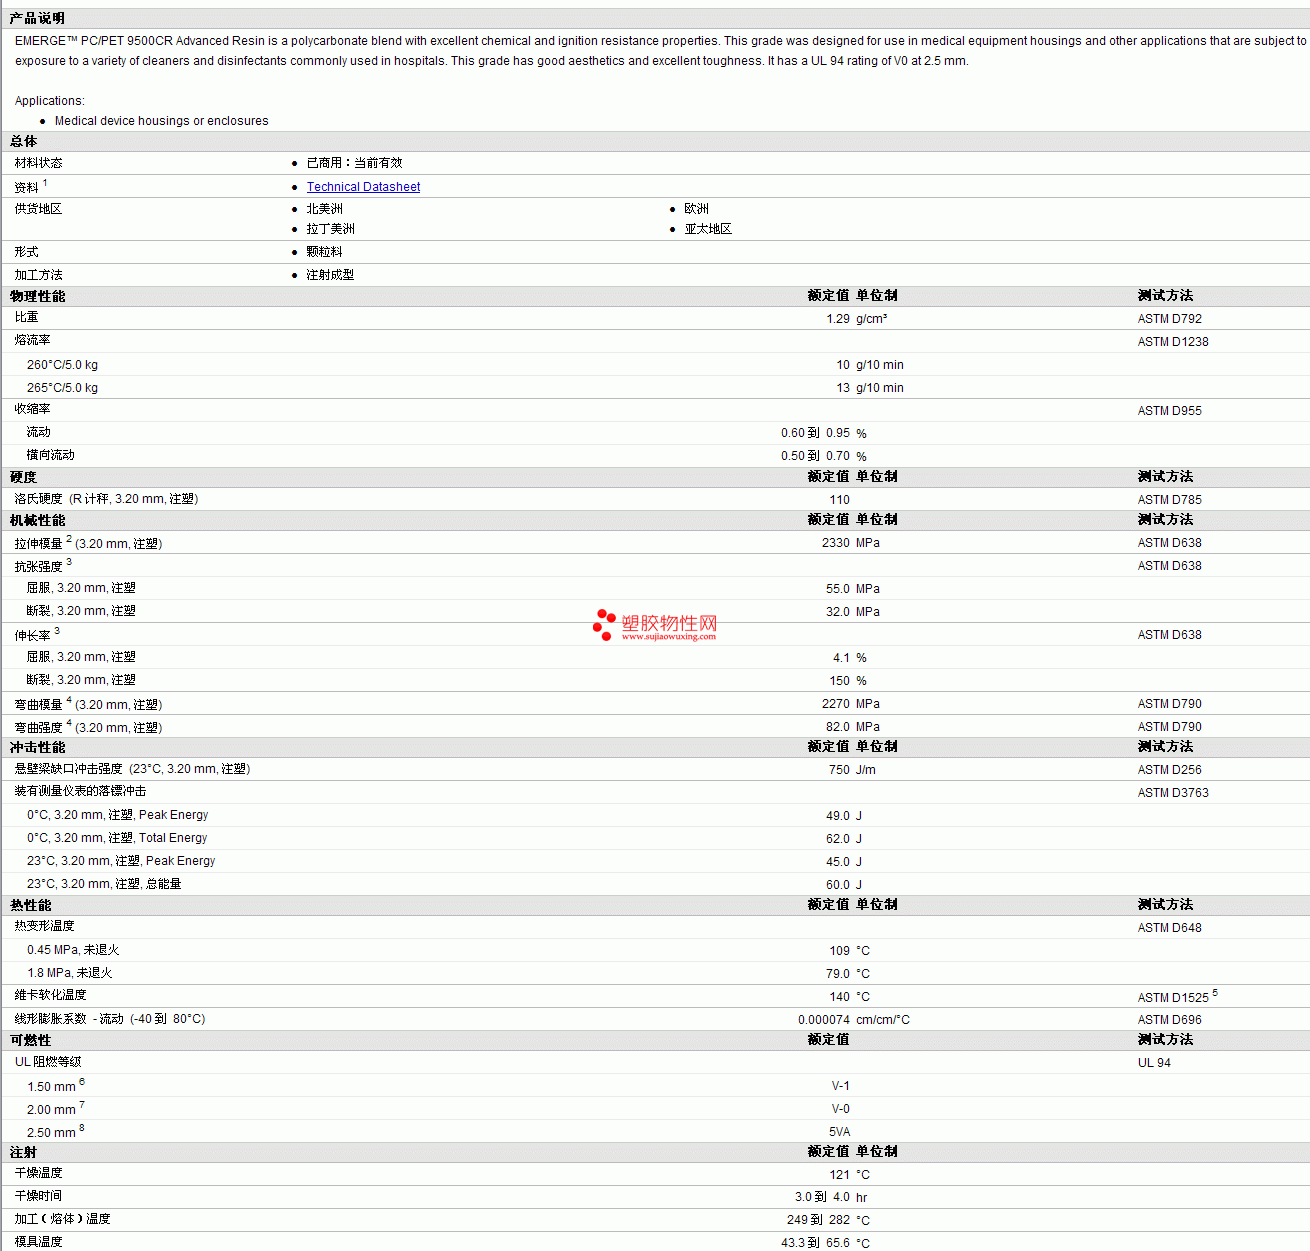Screen dimensions: 1310x1251
Task: Click the 拉伸模量 value 2330
Action: [x=836, y=543]
